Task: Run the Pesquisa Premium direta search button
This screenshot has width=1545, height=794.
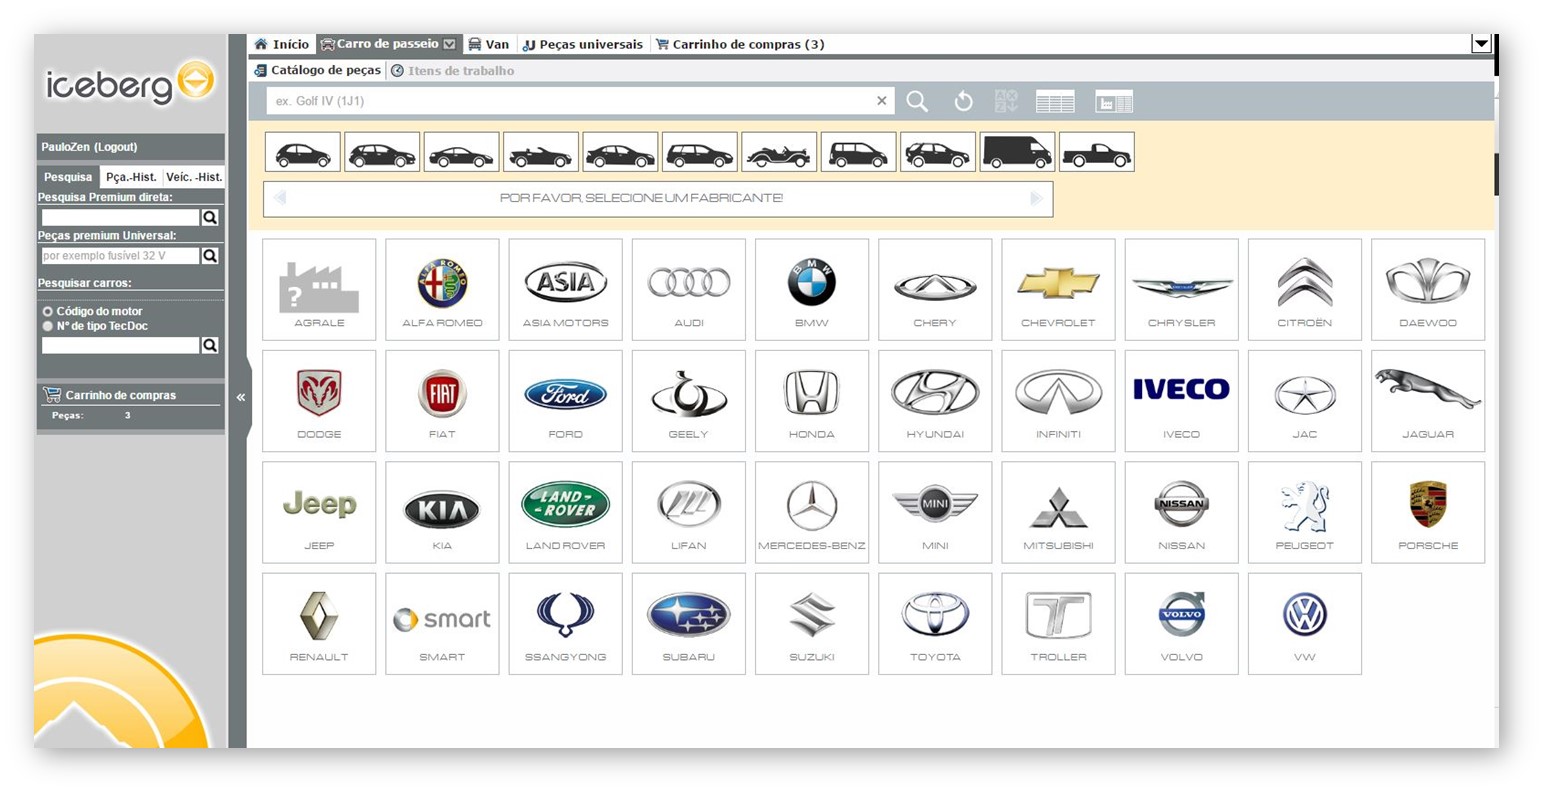Action: pyautogui.click(x=210, y=217)
